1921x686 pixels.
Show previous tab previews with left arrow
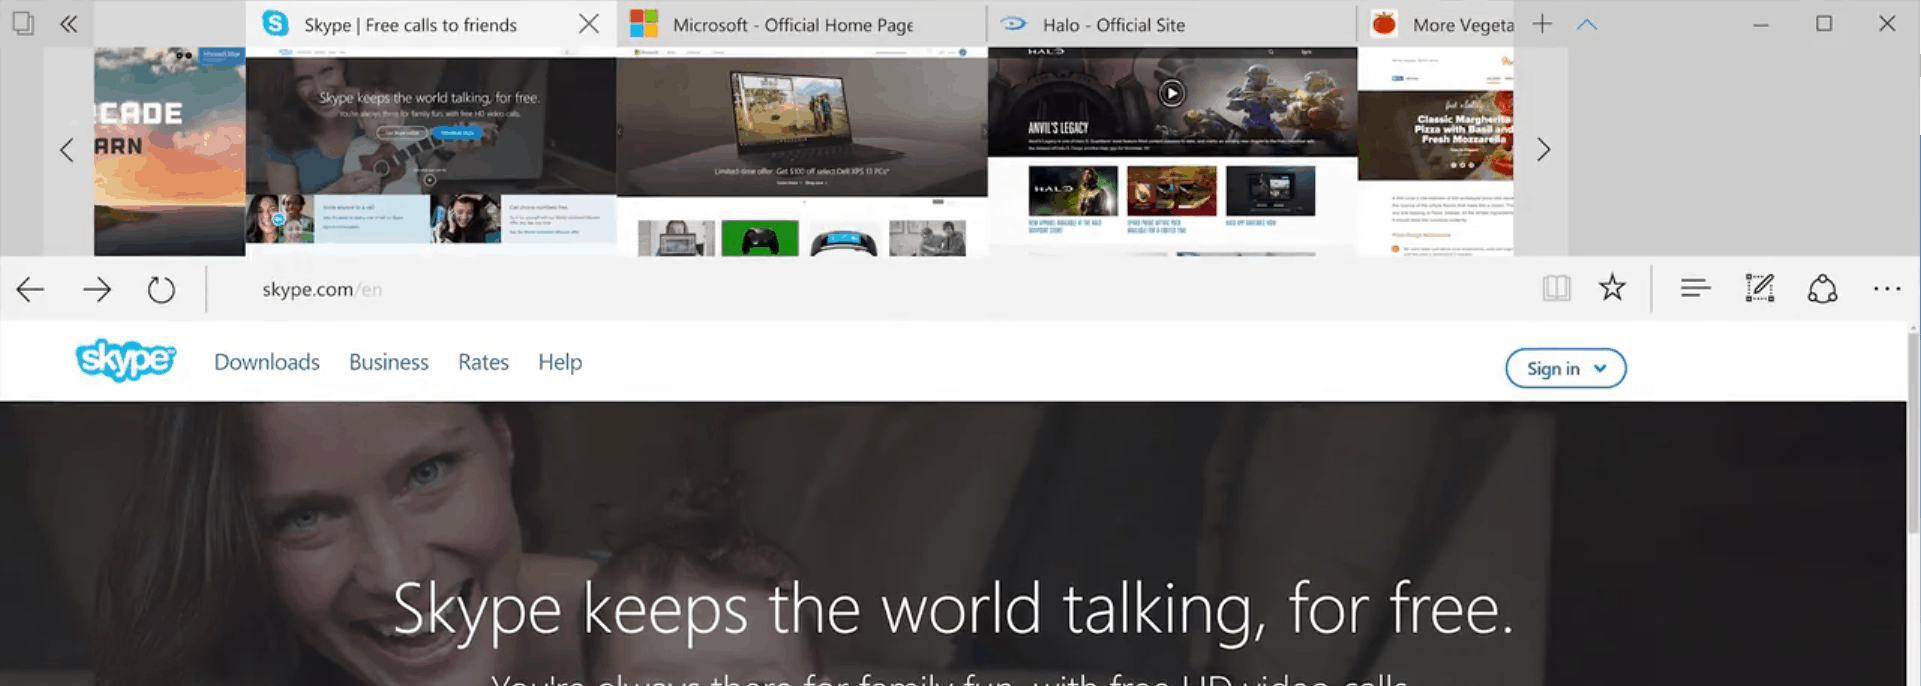pyautogui.click(x=67, y=150)
